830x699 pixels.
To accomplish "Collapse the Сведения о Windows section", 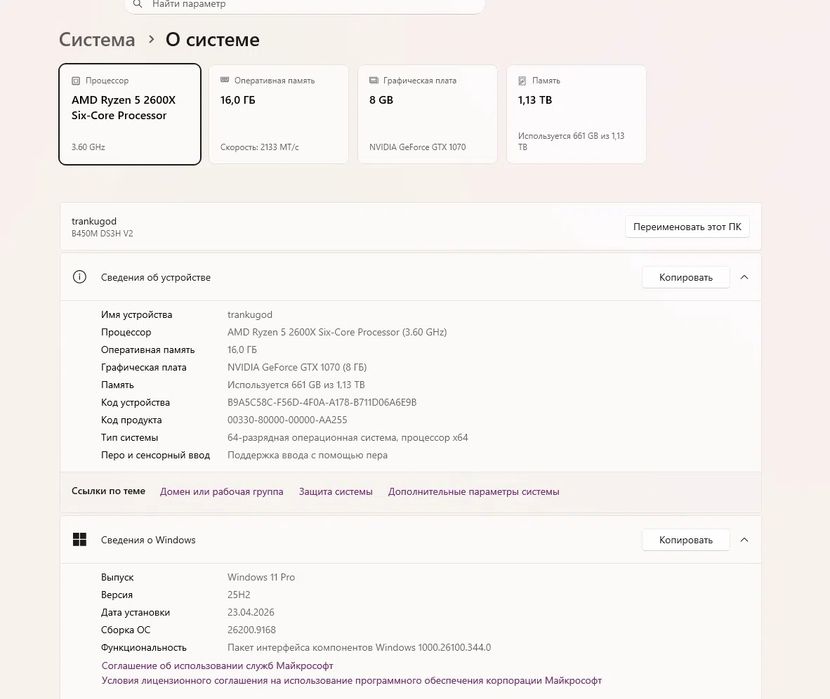I will (744, 540).
